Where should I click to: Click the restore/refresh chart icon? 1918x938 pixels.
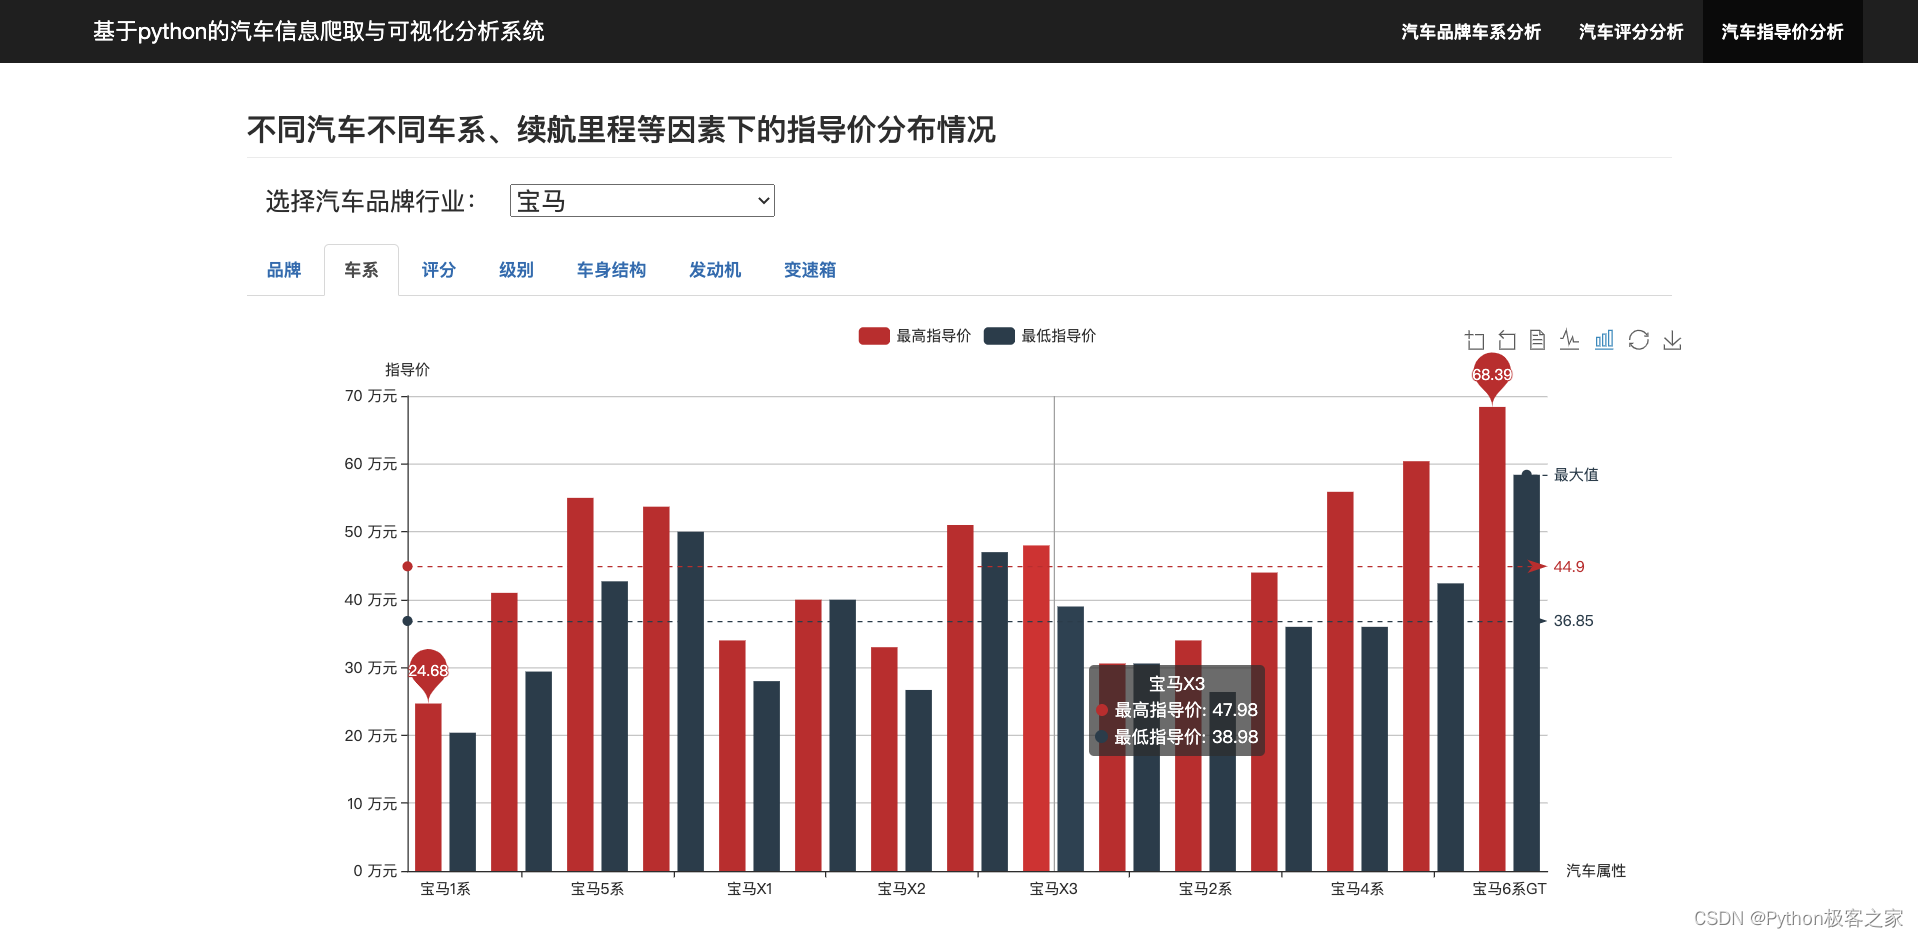click(1638, 340)
